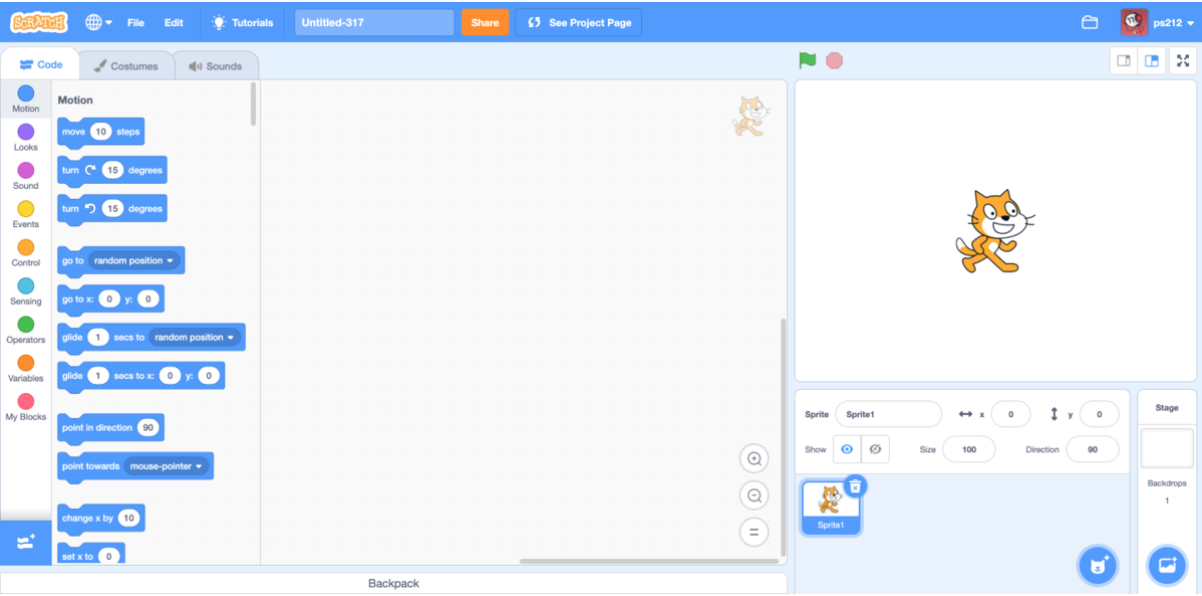Image resolution: width=1202 pixels, height=596 pixels.
Task: Click the red stop button
Action: tap(834, 61)
